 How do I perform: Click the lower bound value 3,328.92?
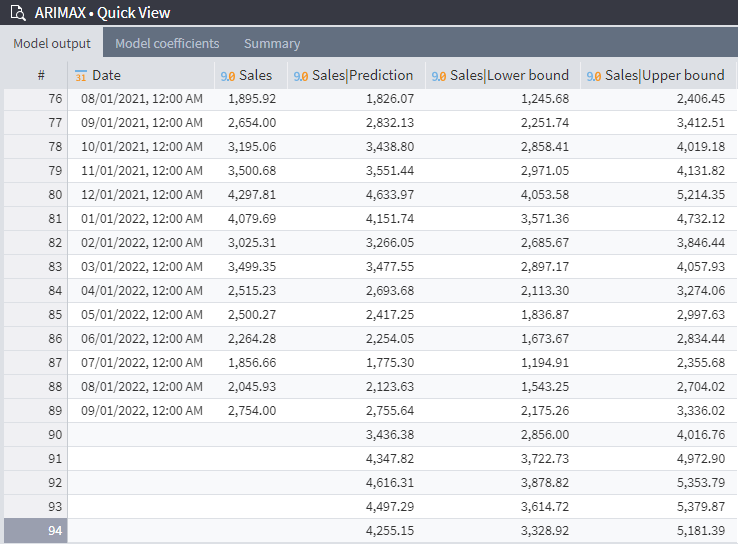(x=545, y=531)
